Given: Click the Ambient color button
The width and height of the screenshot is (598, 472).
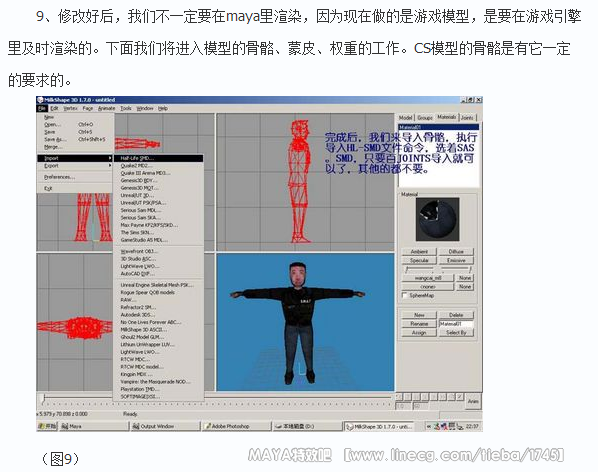Looking at the screenshot, I should click(419, 252).
